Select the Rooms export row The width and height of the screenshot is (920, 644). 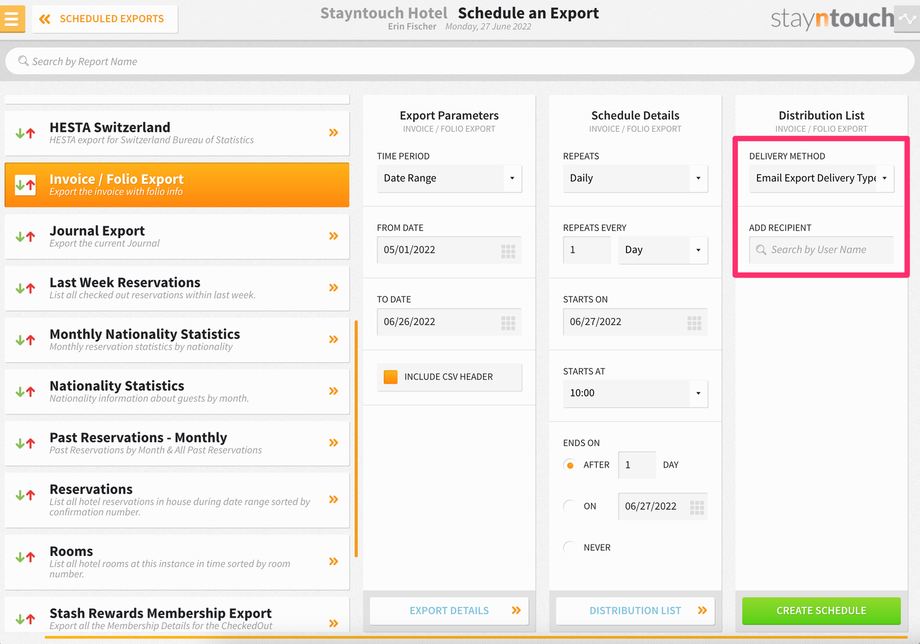[177, 562]
